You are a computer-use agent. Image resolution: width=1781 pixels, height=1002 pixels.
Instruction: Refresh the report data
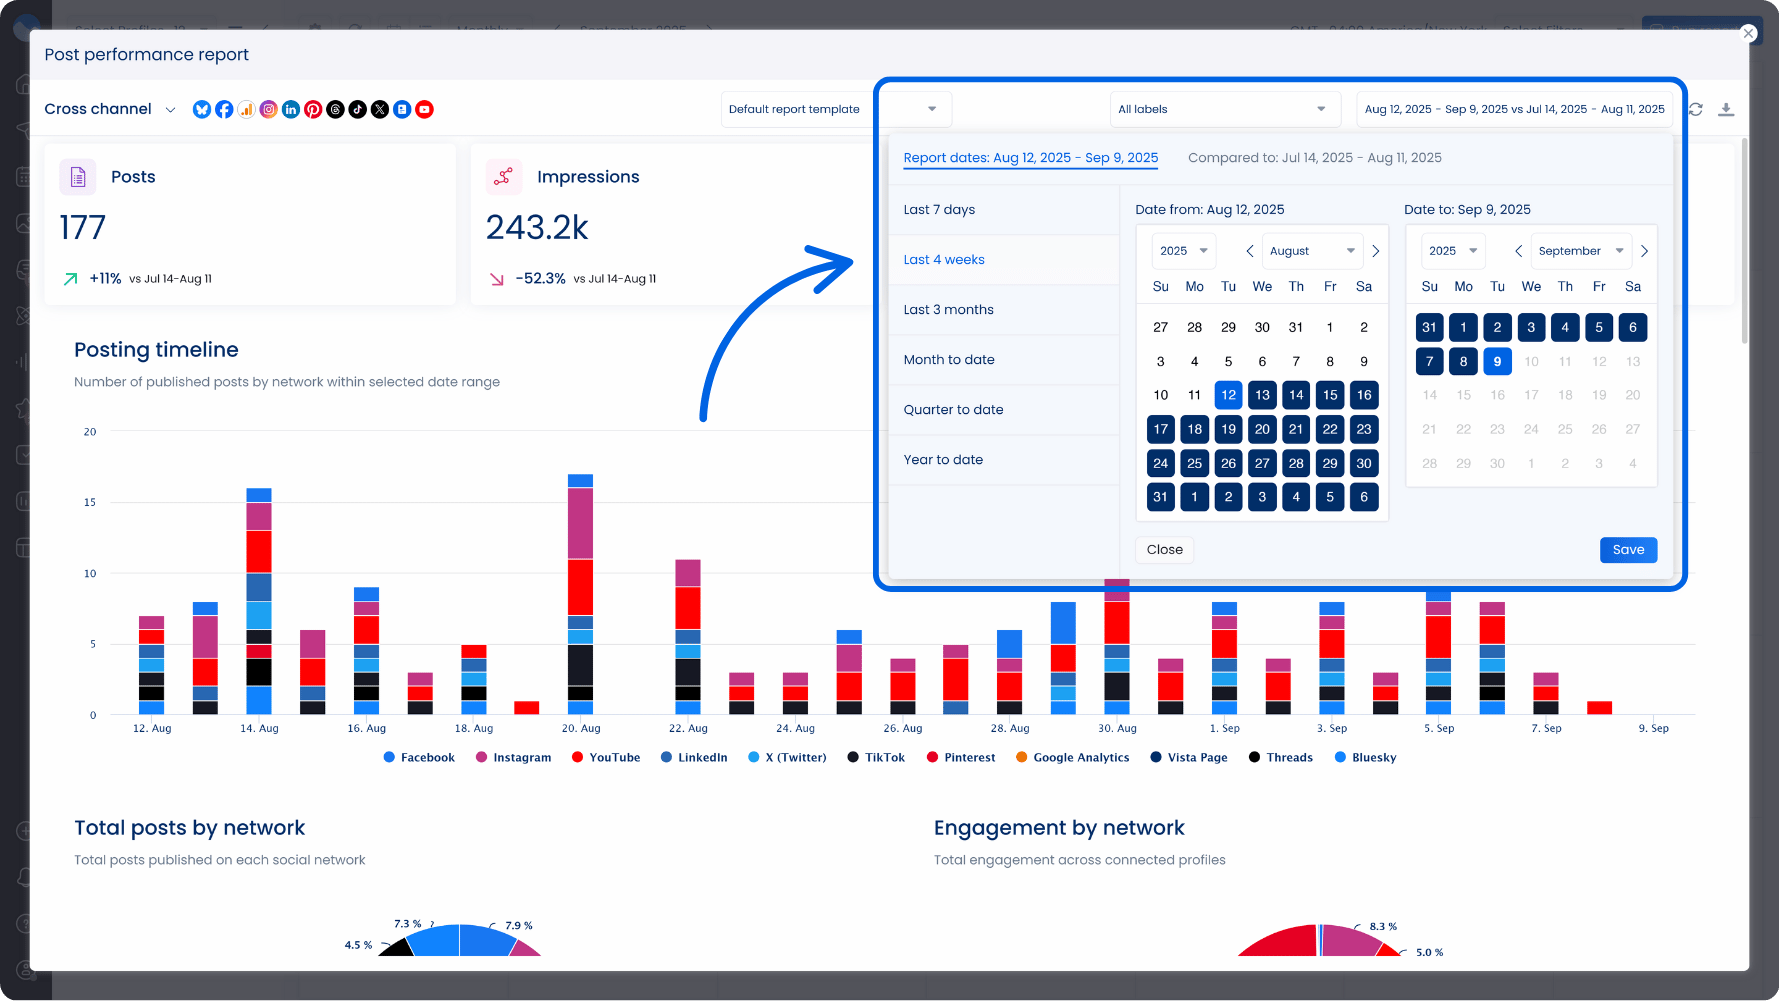pos(1696,109)
